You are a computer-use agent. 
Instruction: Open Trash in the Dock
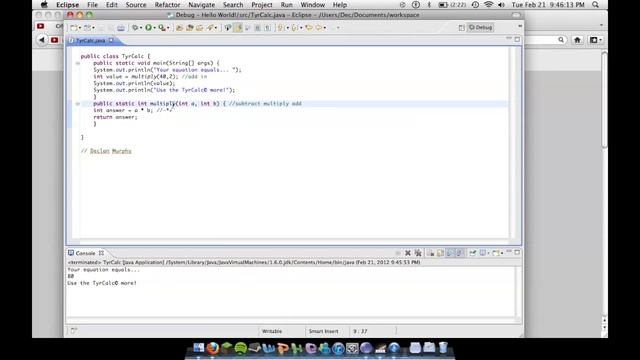[x=443, y=348]
